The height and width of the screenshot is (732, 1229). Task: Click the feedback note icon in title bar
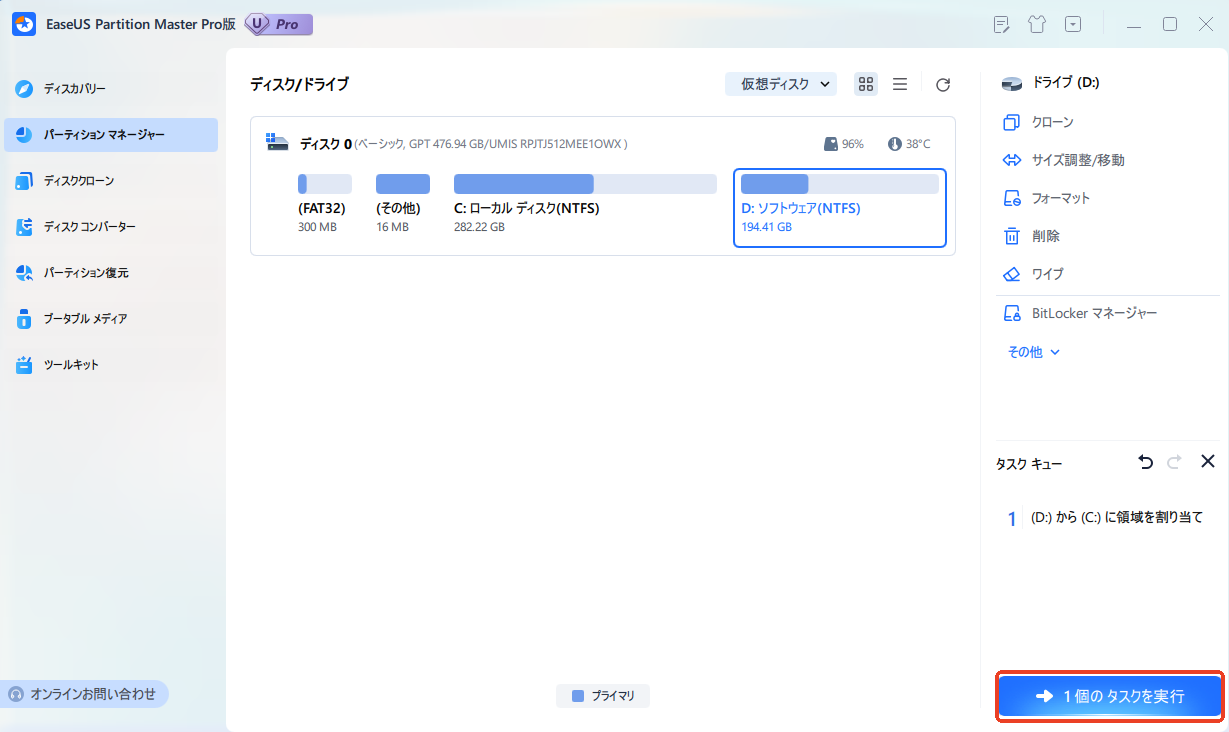click(x=1000, y=23)
